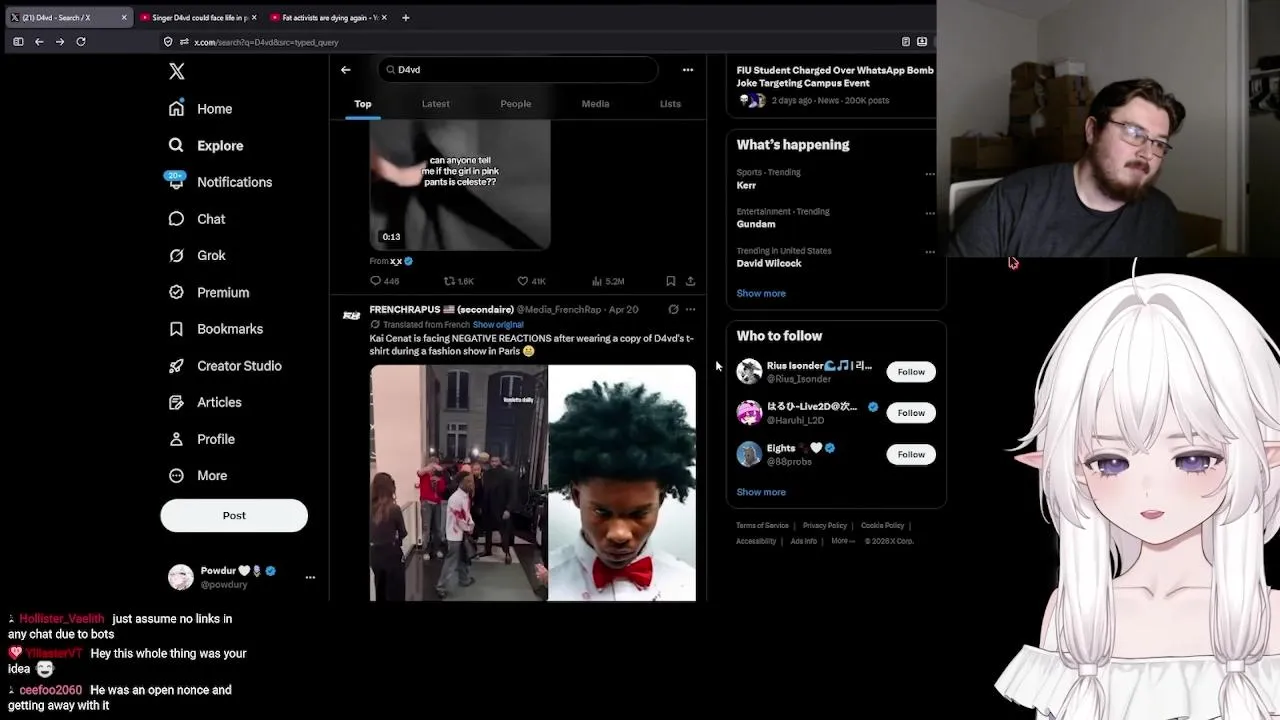Click the Post button
This screenshot has width=1280, height=720.
tap(234, 515)
